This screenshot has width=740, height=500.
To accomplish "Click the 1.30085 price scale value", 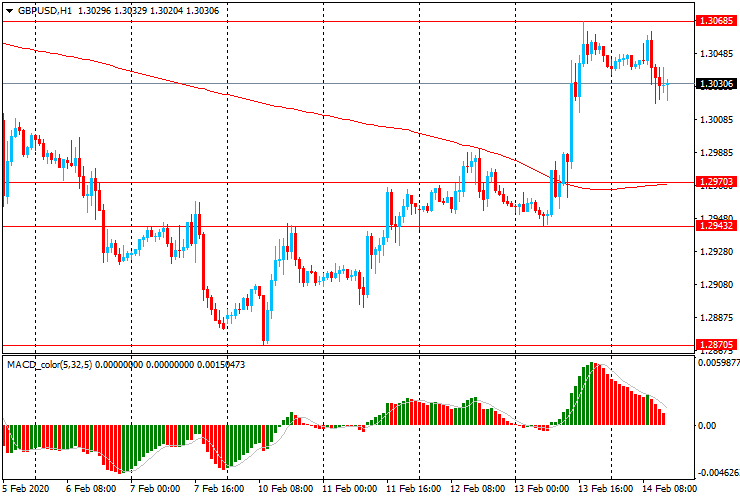I will click(716, 119).
